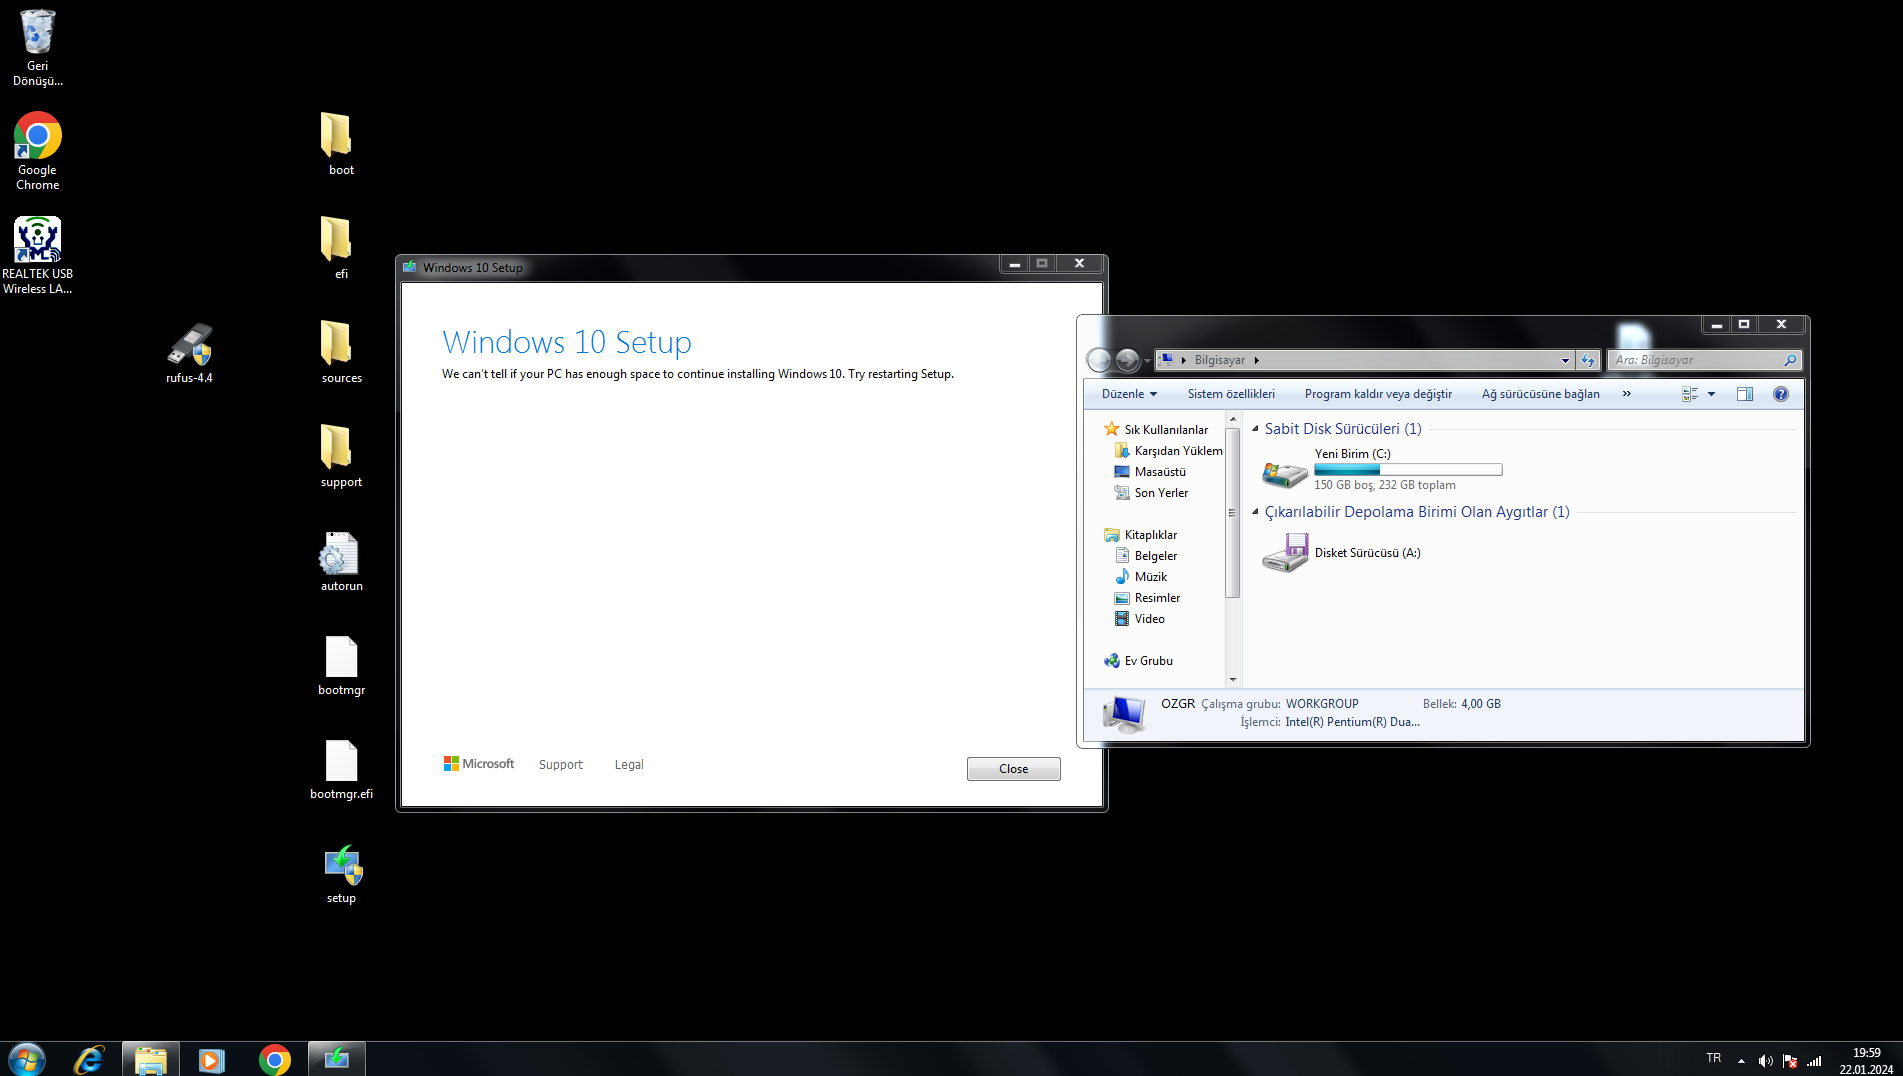Select the Yeni Birim (C:) drive

(x=1382, y=469)
